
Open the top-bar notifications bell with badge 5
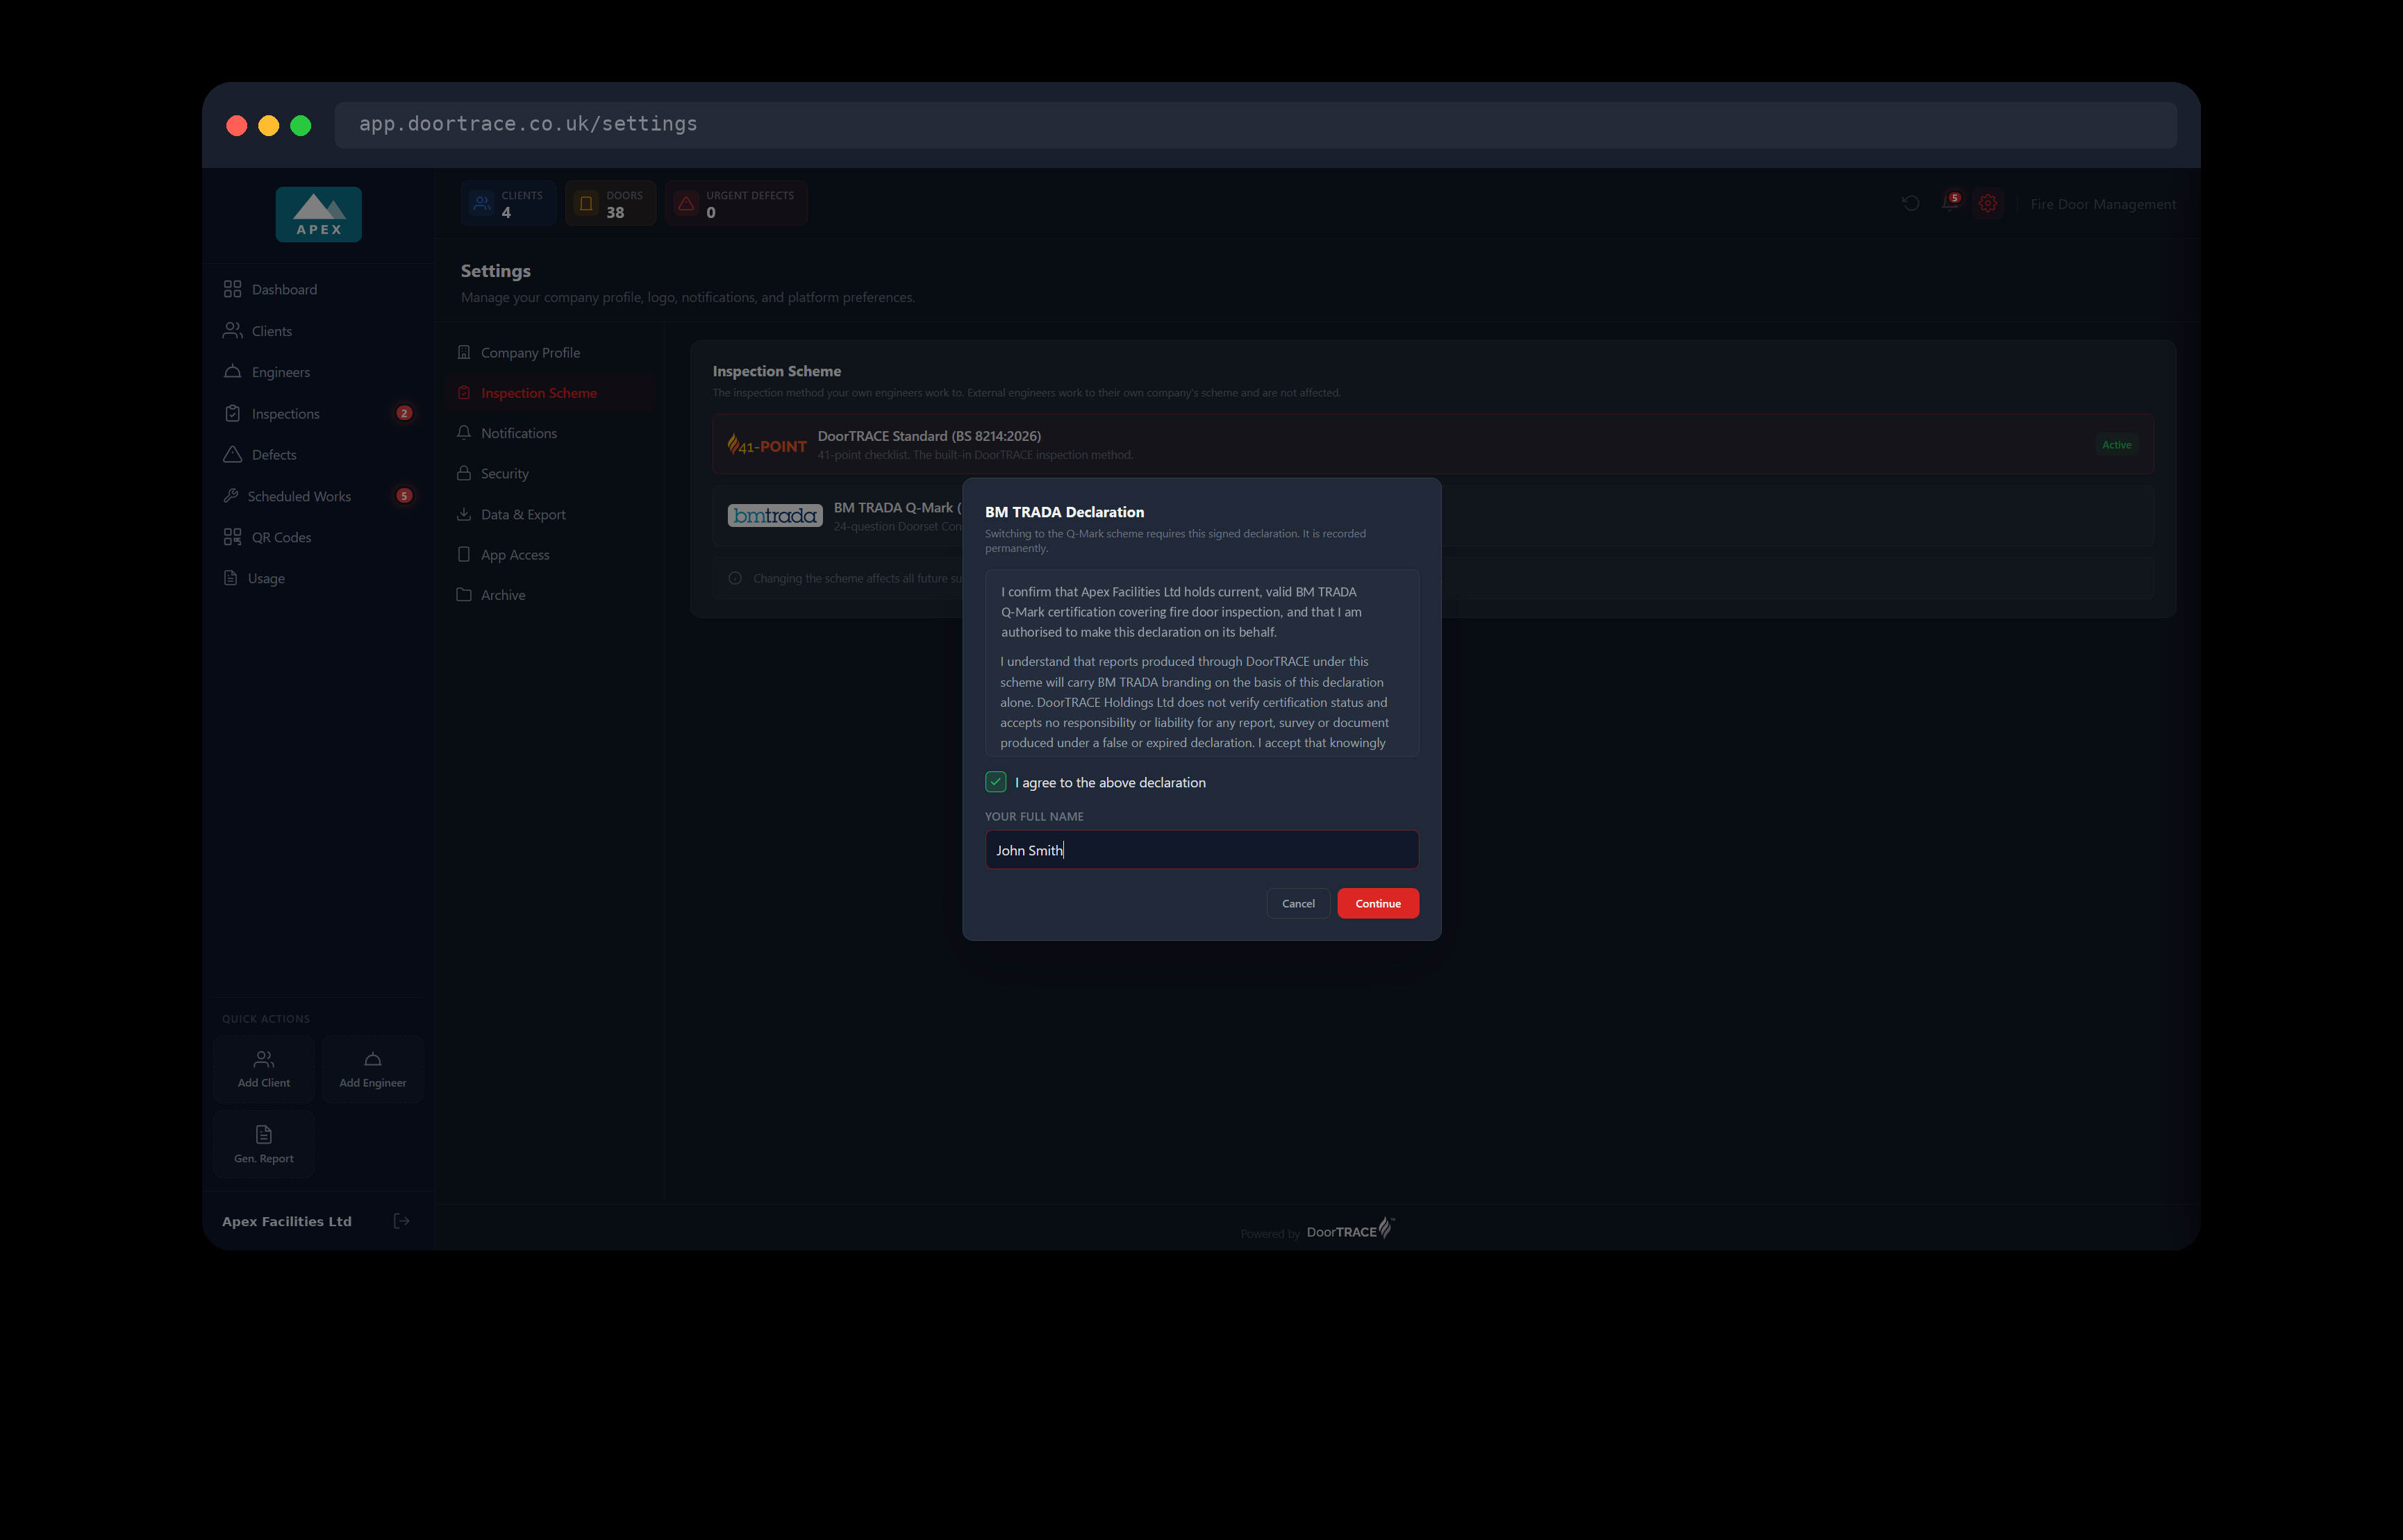(1950, 203)
